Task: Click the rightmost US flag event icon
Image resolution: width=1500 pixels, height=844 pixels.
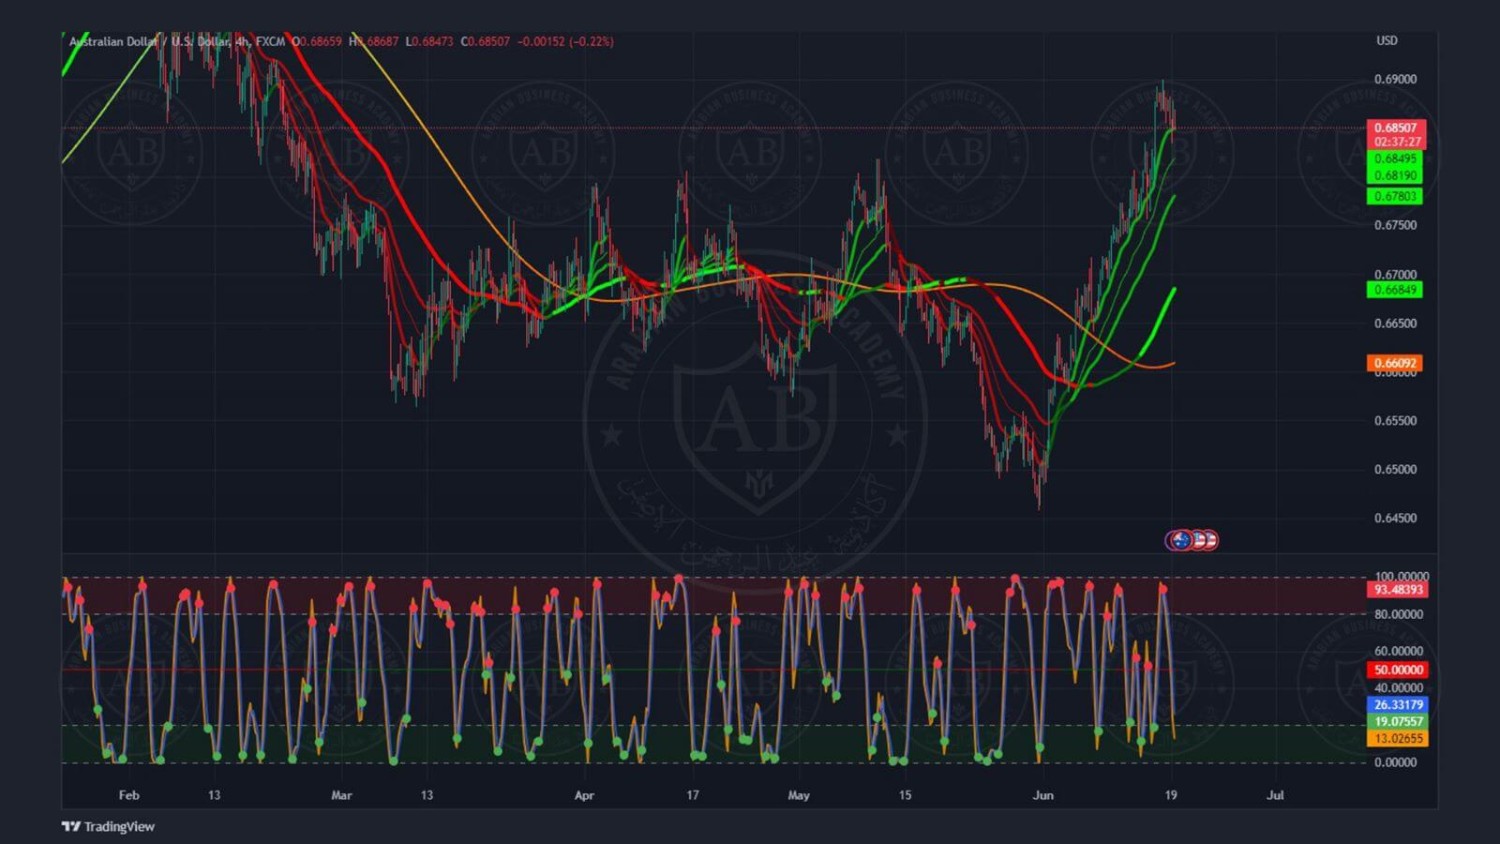Action: point(1209,540)
